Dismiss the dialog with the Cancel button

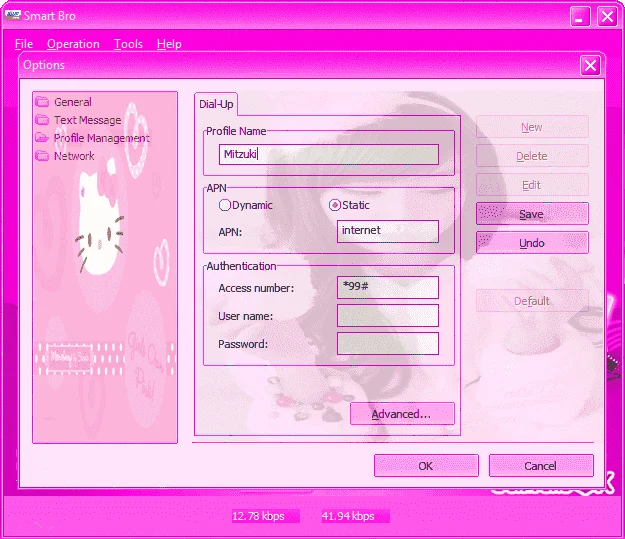pos(541,466)
